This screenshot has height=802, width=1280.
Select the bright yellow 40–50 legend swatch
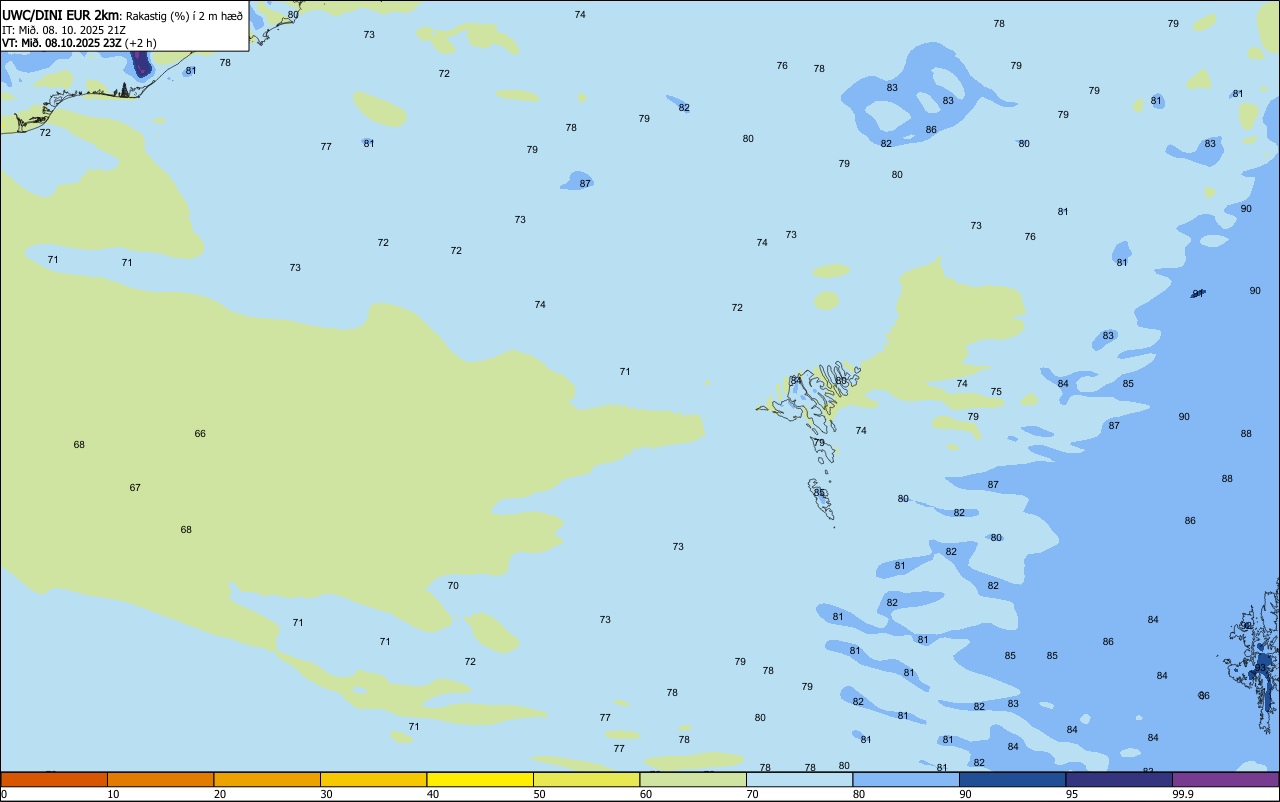(x=480, y=779)
